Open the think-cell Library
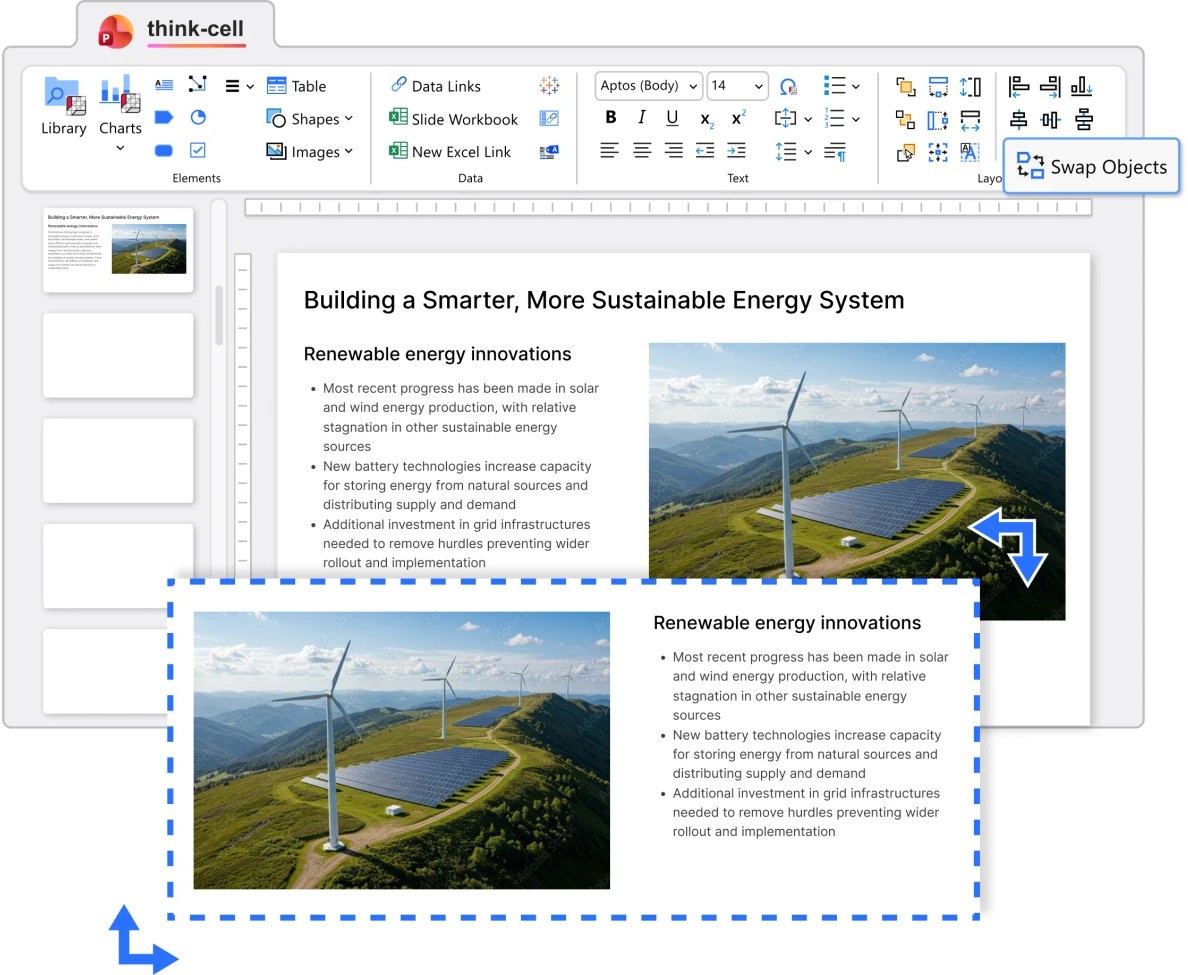Screen dimensions: 1188x975 click(x=64, y=105)
